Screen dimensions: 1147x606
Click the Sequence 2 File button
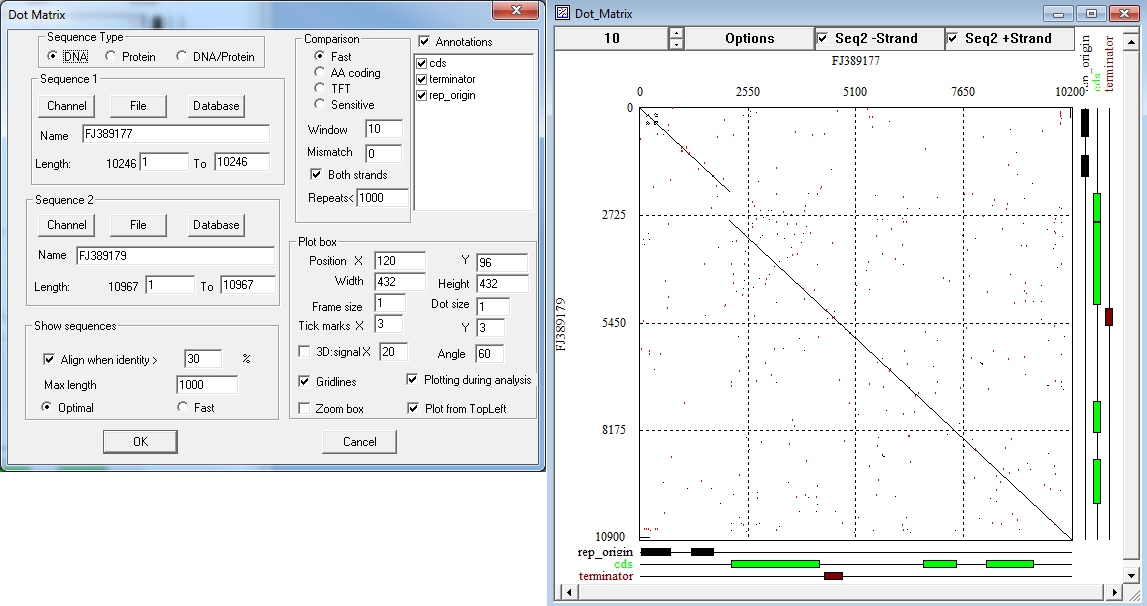click(x=138, y=225)
